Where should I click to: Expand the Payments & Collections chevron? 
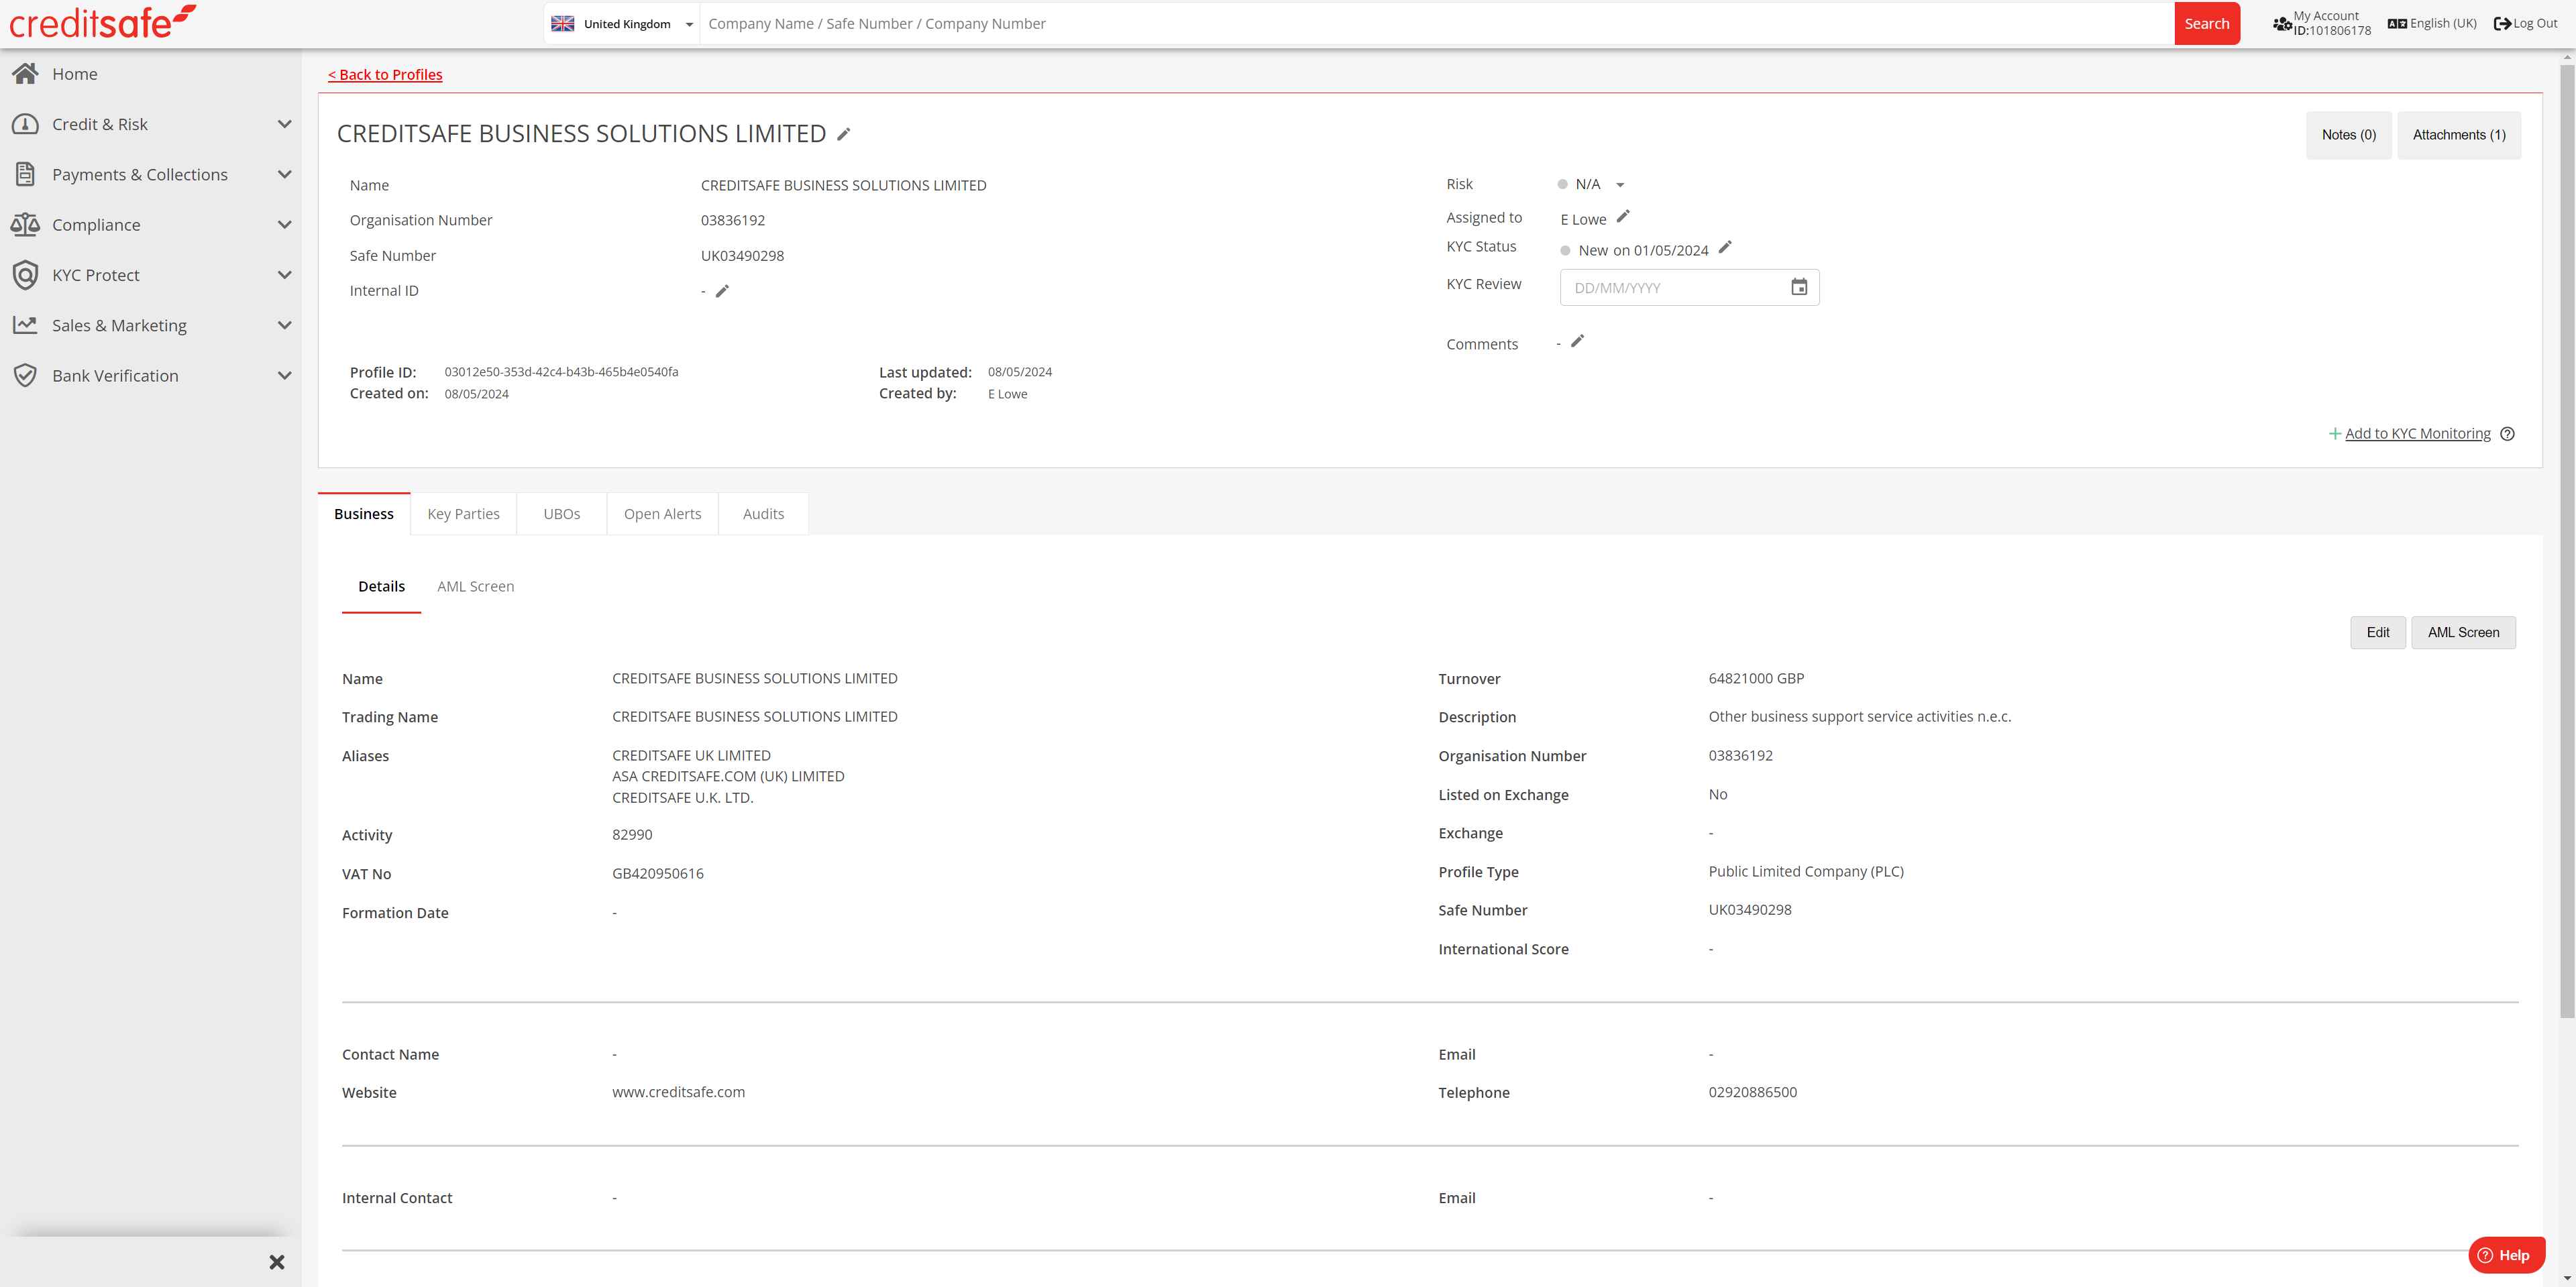[284, 174]
